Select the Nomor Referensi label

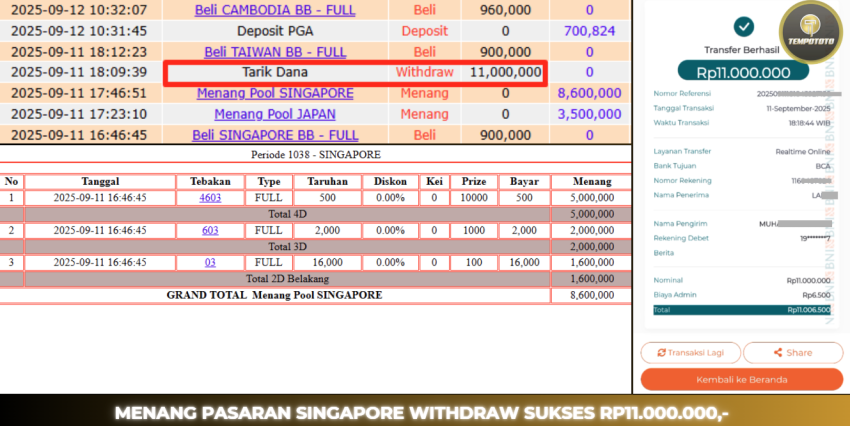[x=682, y=94]
